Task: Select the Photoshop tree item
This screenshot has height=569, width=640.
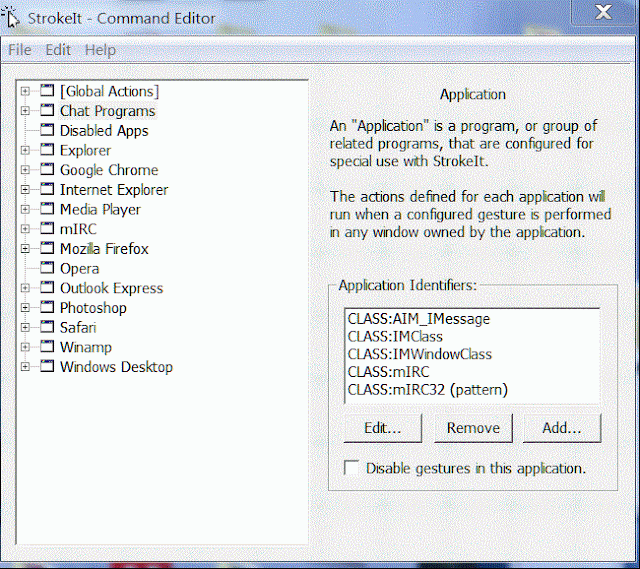Action: [x=93, y=308]
